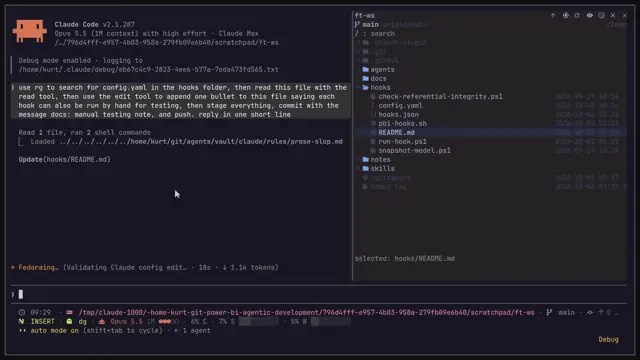Click the ft-ws panel title
The image size is (640, 360).
[x=364, y=16]
